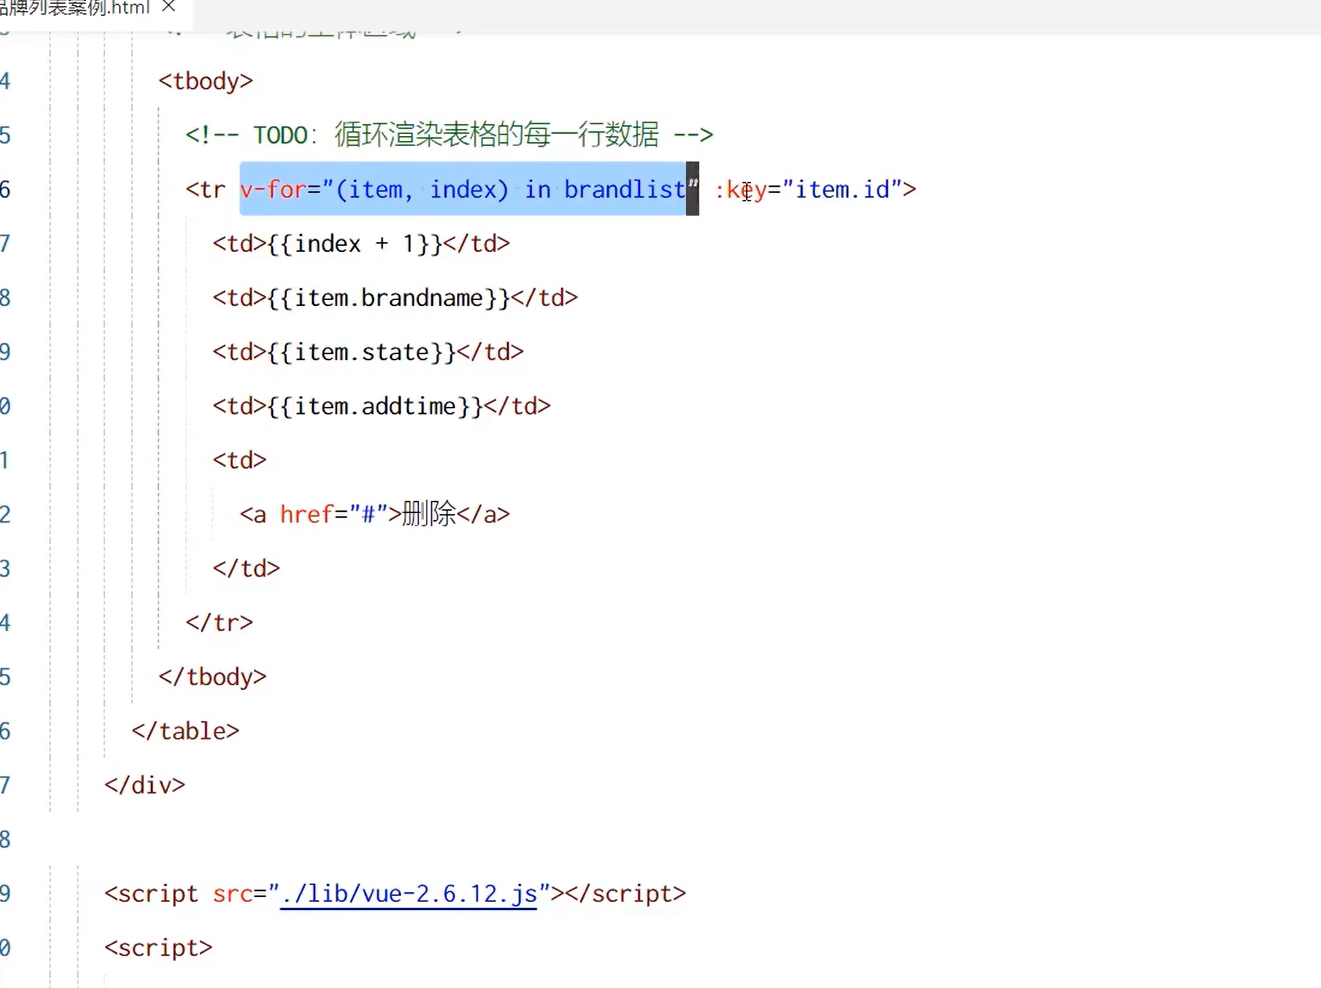Click the standalone <td> opening tag
The height and width of the screenshot is (988, 1321).
point(239,460)
